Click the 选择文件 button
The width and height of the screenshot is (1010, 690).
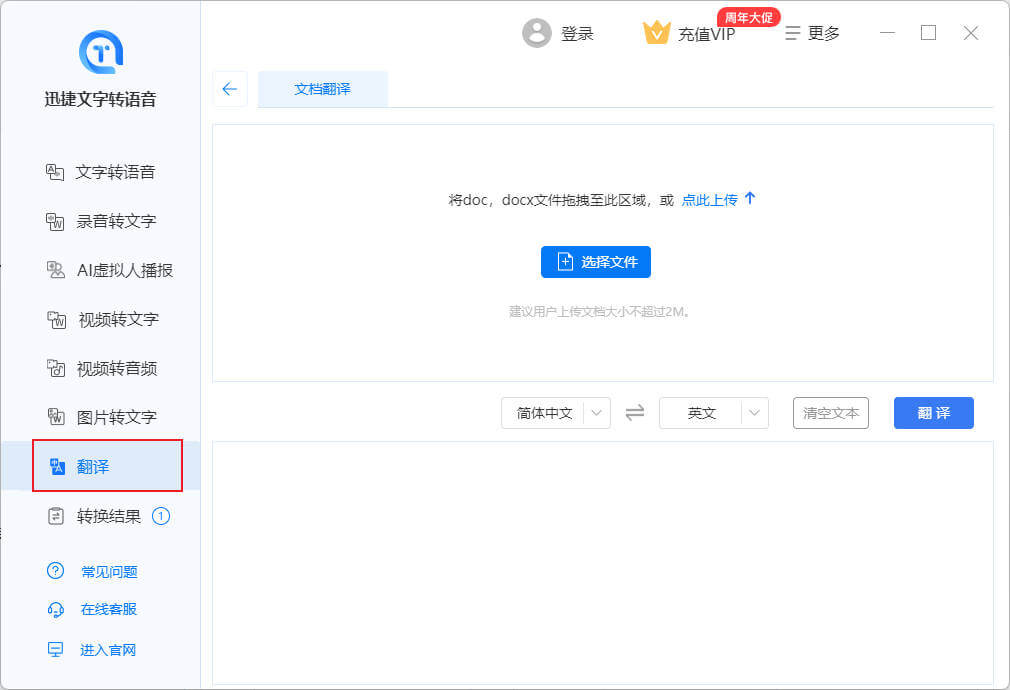coord(596,262)
